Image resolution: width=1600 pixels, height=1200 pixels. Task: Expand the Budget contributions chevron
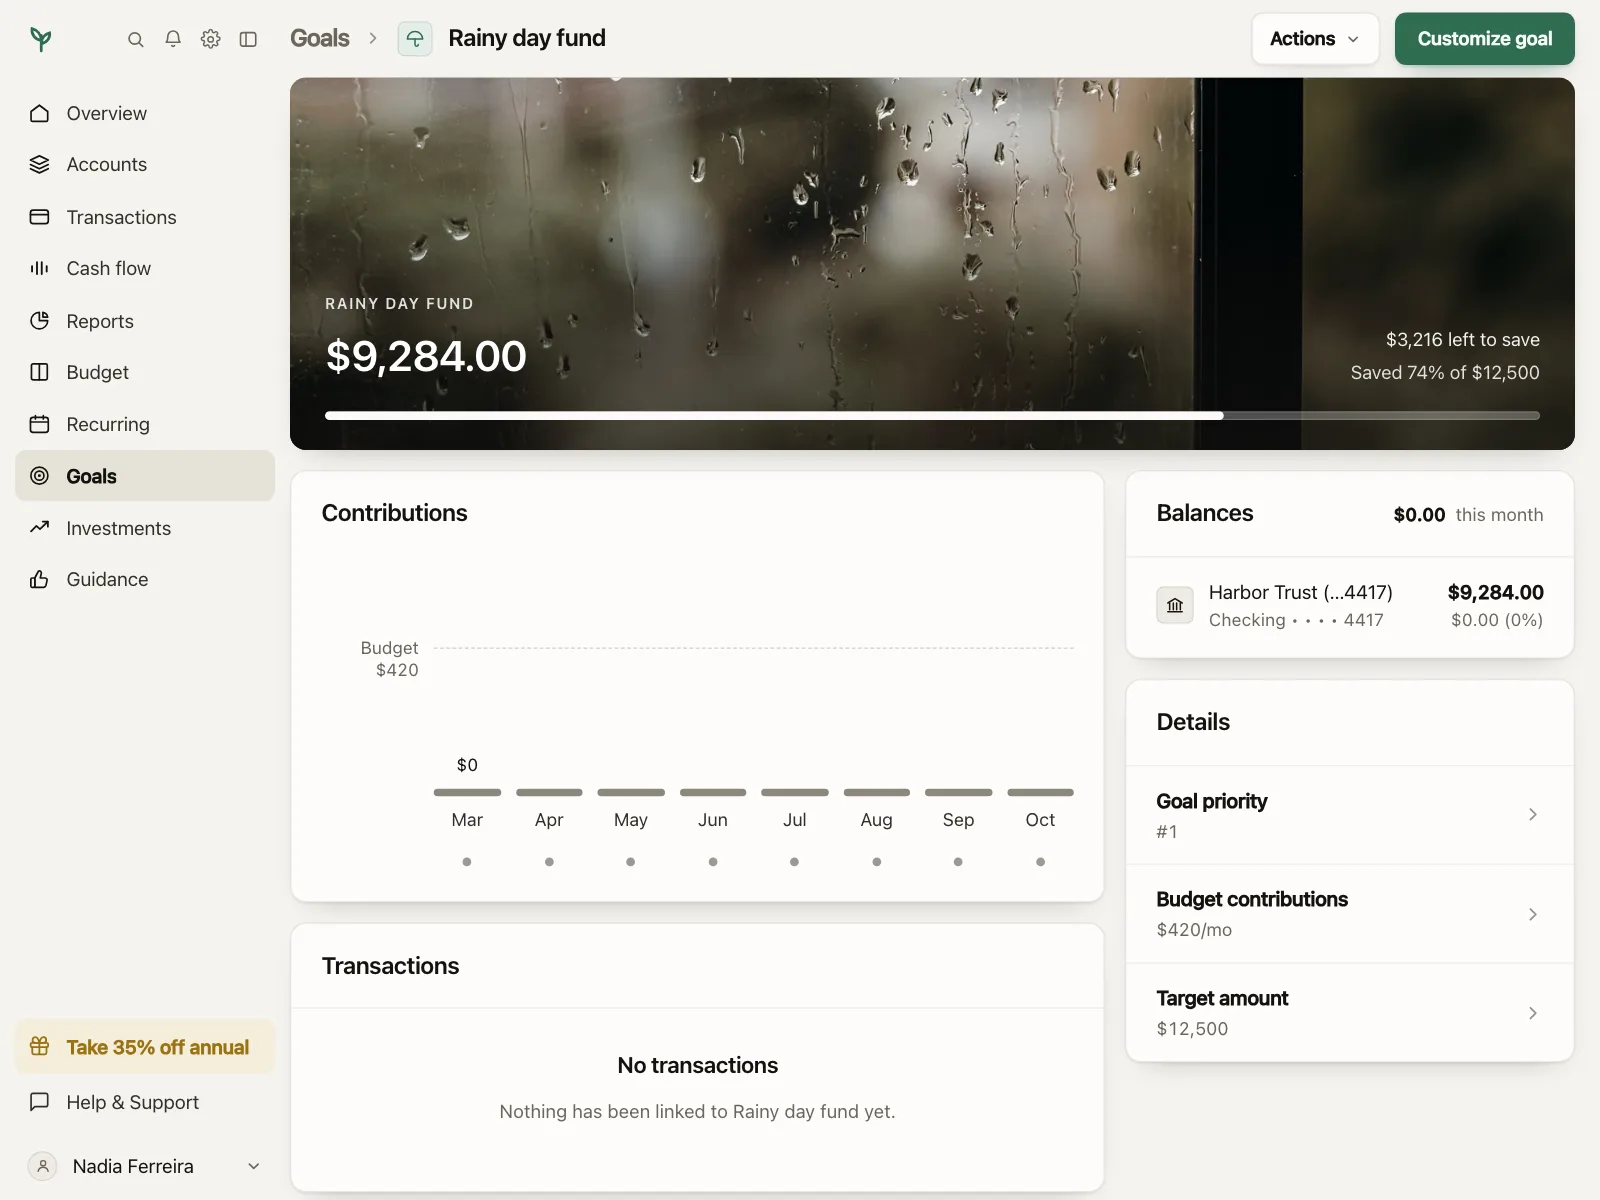tap(1533, 914)
